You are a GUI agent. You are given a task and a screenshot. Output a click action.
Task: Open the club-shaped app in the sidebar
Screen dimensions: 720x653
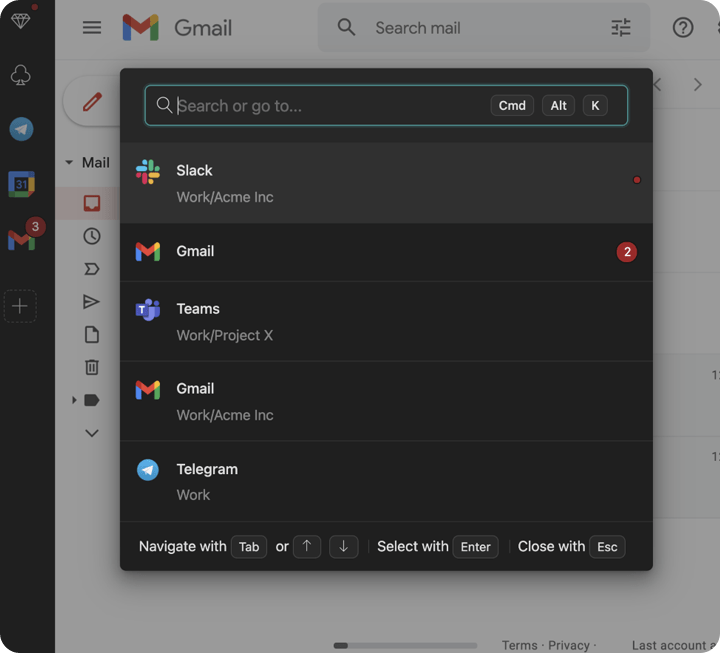(x=21, y=75)
